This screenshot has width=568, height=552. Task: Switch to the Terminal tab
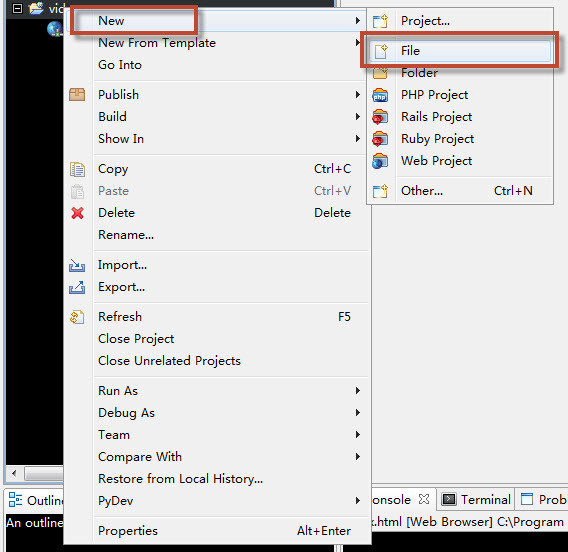point(476,500)
